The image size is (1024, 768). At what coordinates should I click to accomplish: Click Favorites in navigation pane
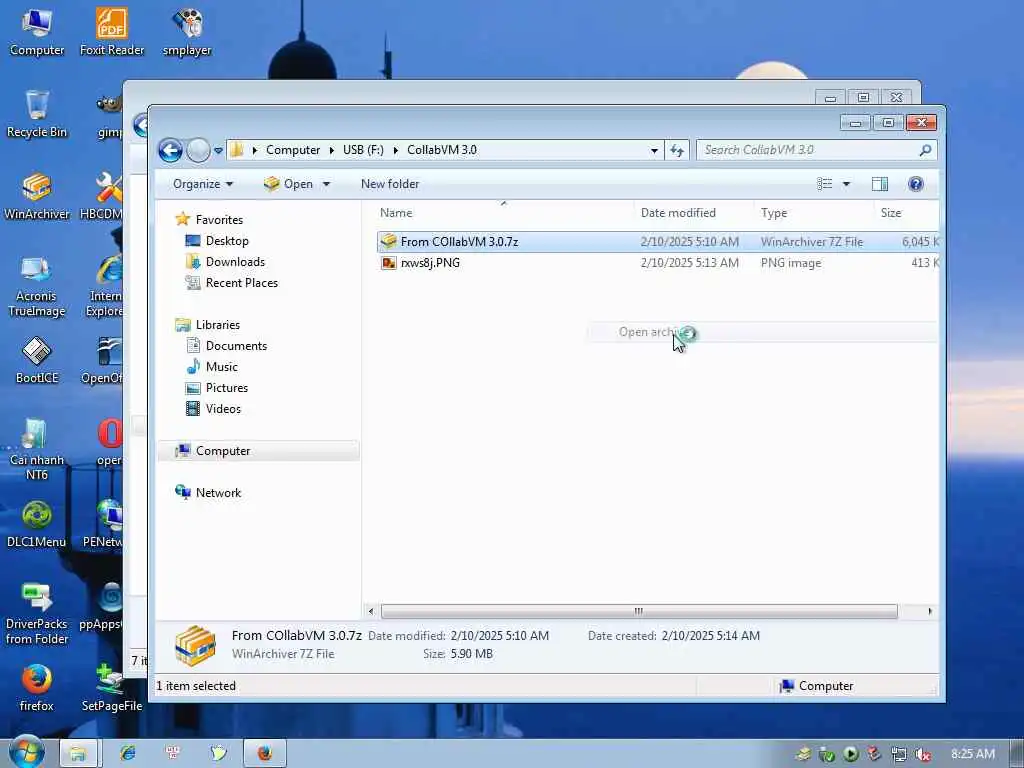coord(219,220)
